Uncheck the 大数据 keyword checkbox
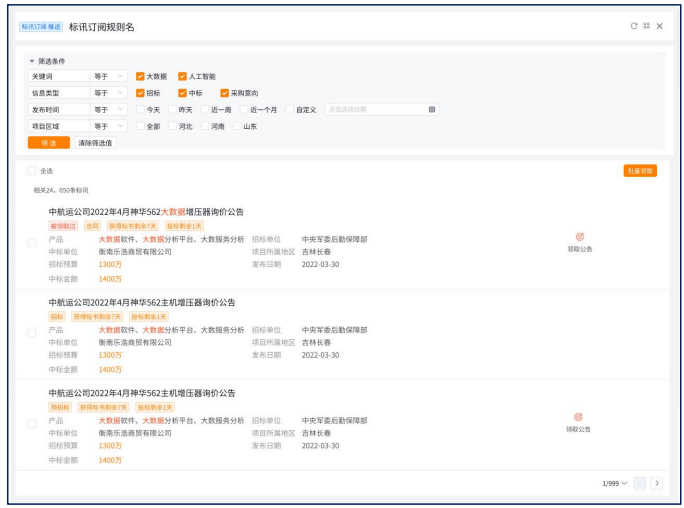 pyautogui.click(x=140, y=76)
